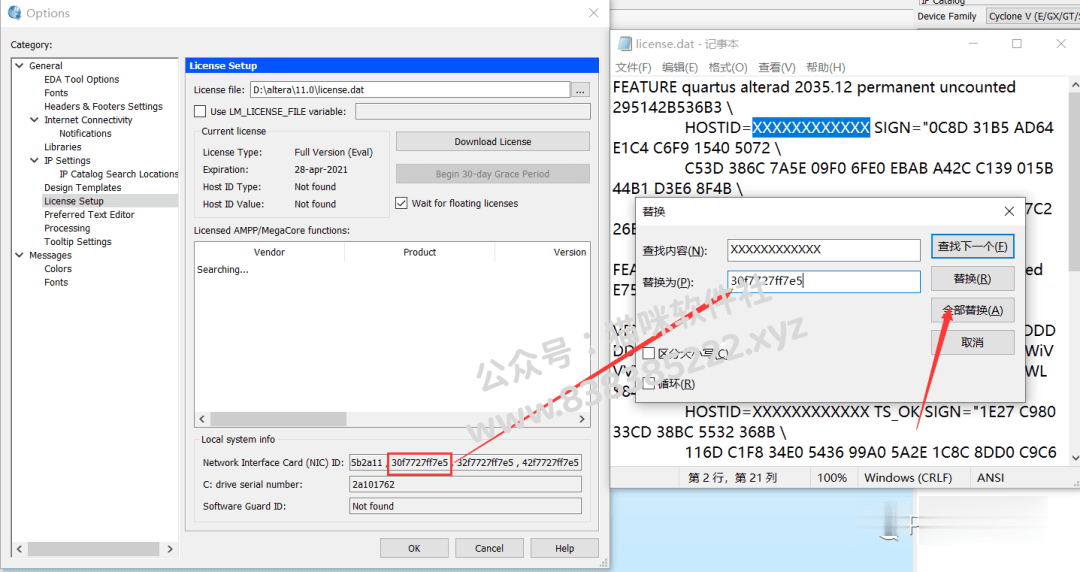
Task: Uncheck Wait for floating licenses
Action: 401,203
